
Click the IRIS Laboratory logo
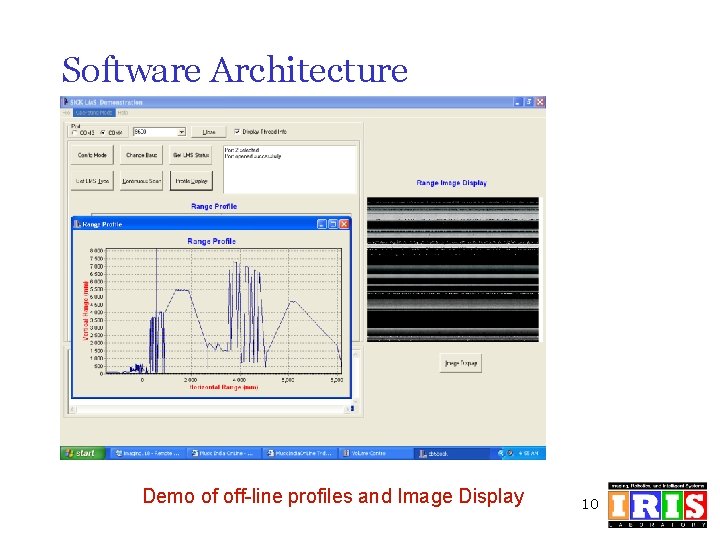(658, 505)
